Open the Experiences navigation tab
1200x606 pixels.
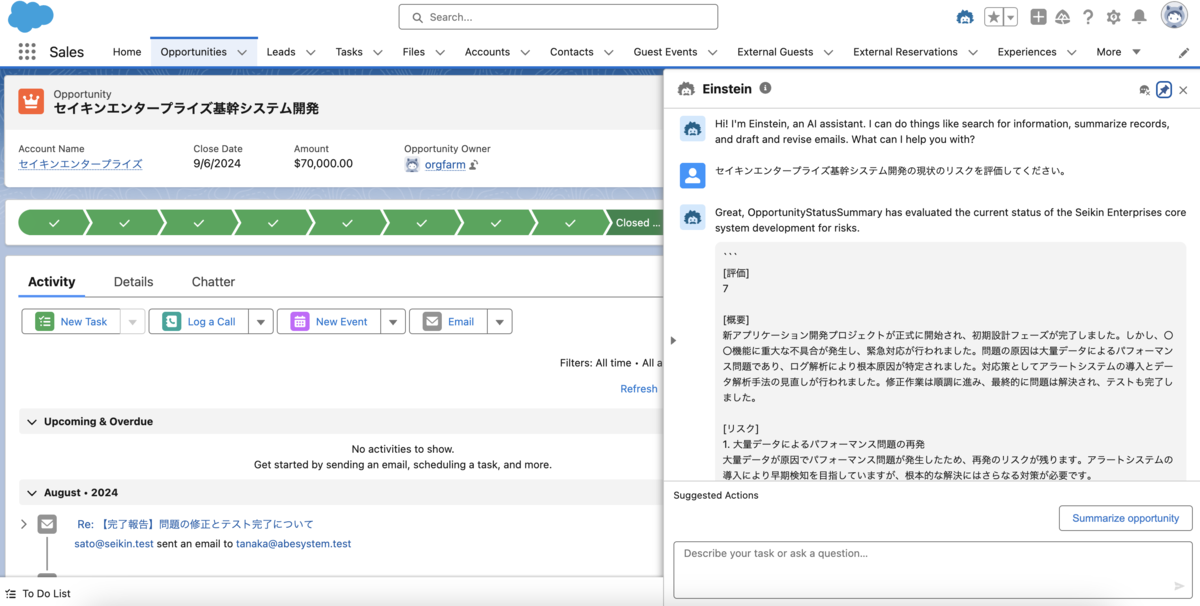pyautogui.click(x=1027, y=52)
